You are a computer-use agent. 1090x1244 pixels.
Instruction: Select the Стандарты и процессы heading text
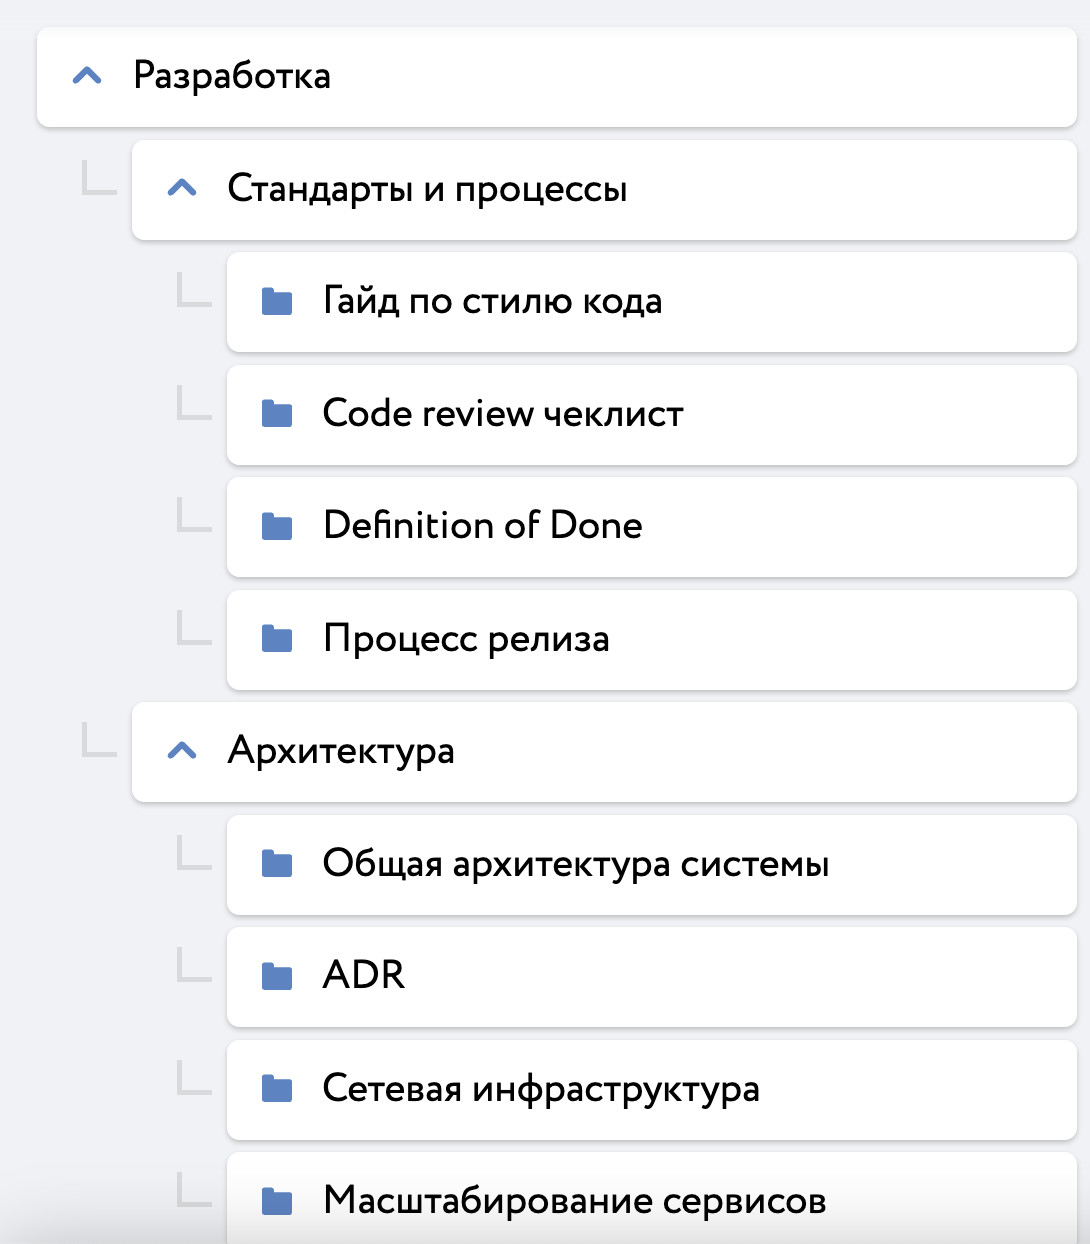coord(428,188)
